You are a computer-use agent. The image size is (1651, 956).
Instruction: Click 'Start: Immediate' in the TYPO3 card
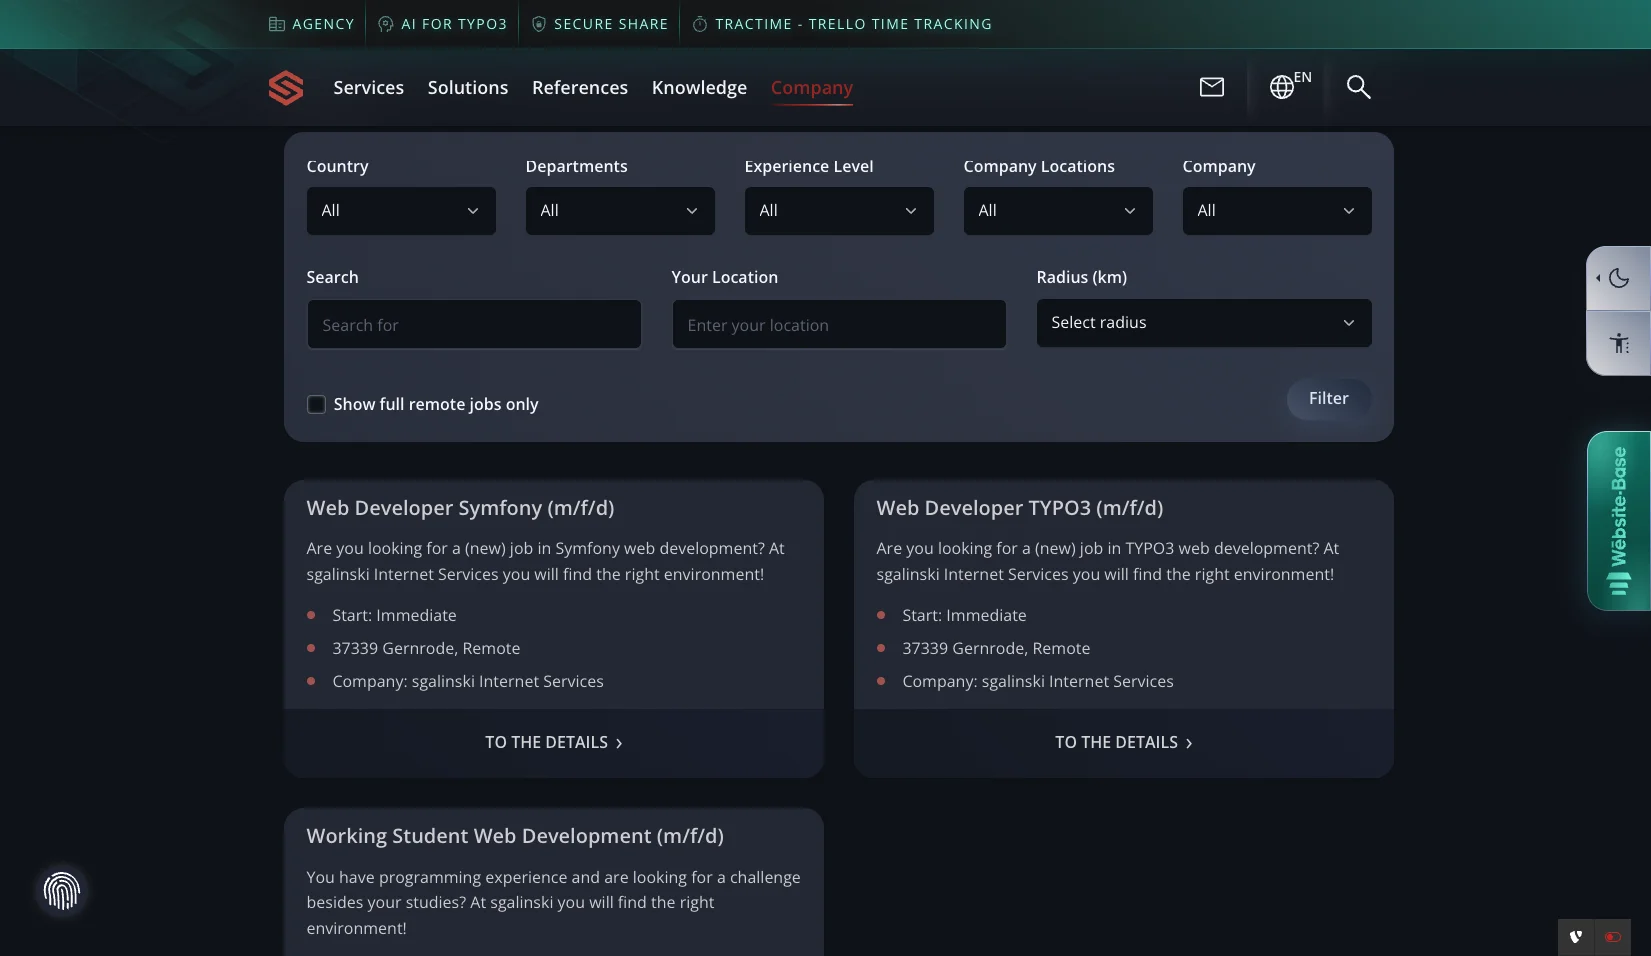coord(964,615)
